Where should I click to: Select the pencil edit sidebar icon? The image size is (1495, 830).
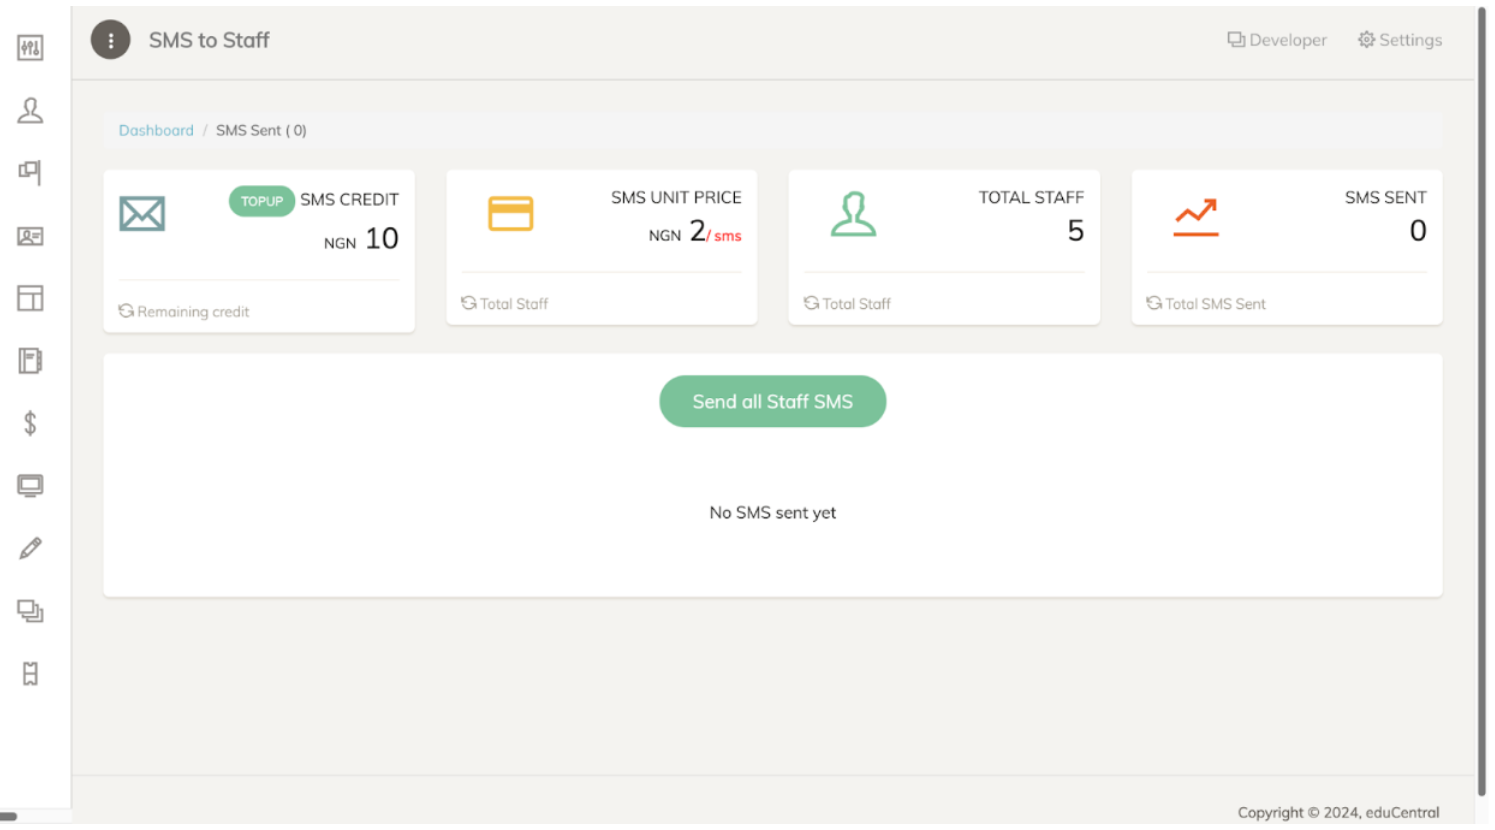coord(30,548)
